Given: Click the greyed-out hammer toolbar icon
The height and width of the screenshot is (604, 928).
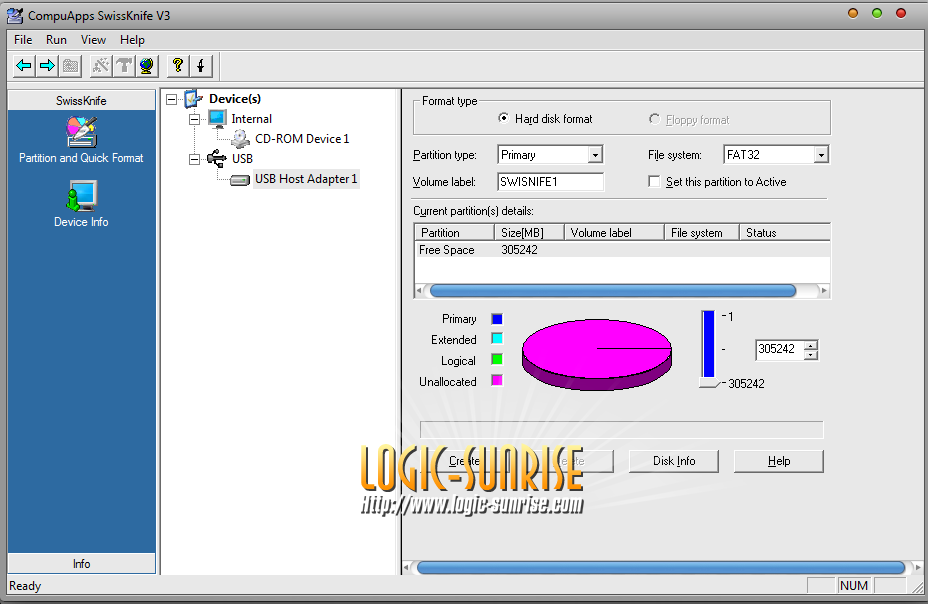Looking at the screenshot, I should (x=124, y=65).
